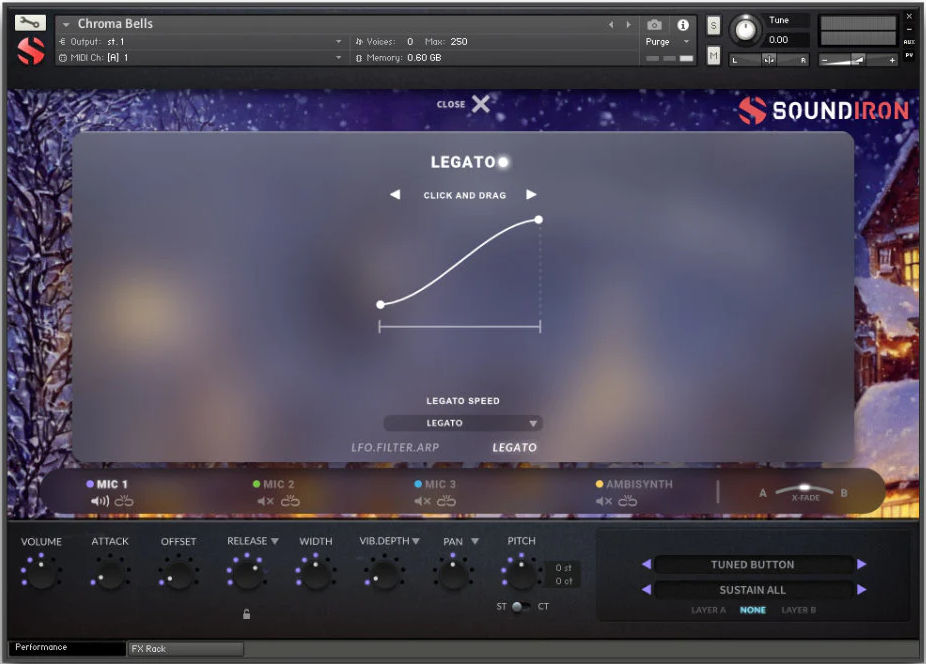Expand the Output st. 1 selector

(x=340, y=42)
